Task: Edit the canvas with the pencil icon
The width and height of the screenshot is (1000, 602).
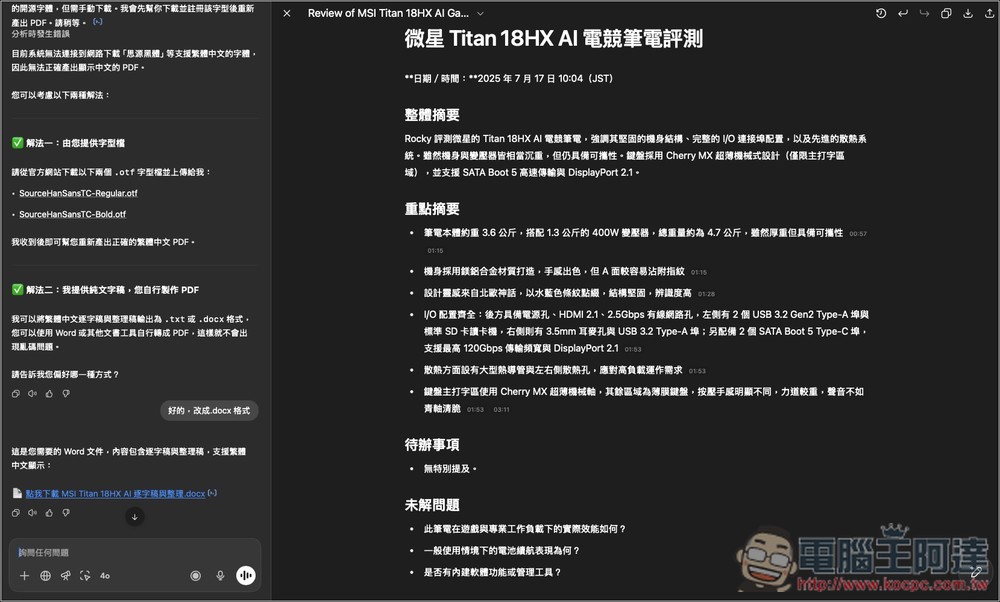Action: (976, 573)
